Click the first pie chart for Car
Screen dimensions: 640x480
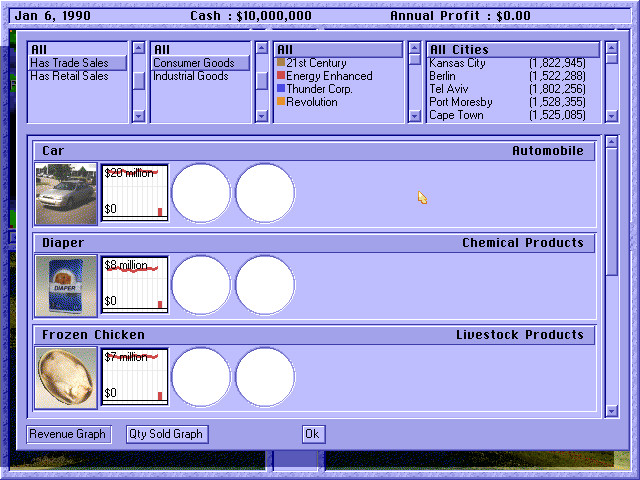click(201, 193)
